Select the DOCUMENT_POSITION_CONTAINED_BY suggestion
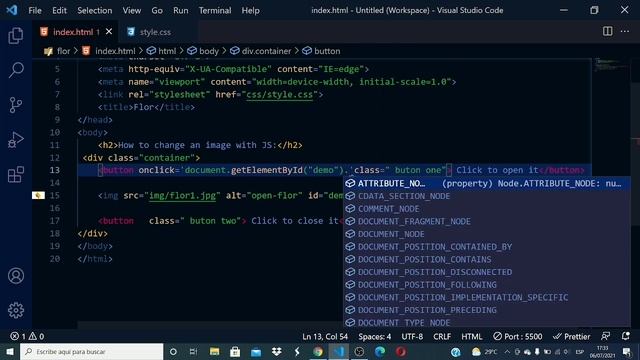 (487, 247)
